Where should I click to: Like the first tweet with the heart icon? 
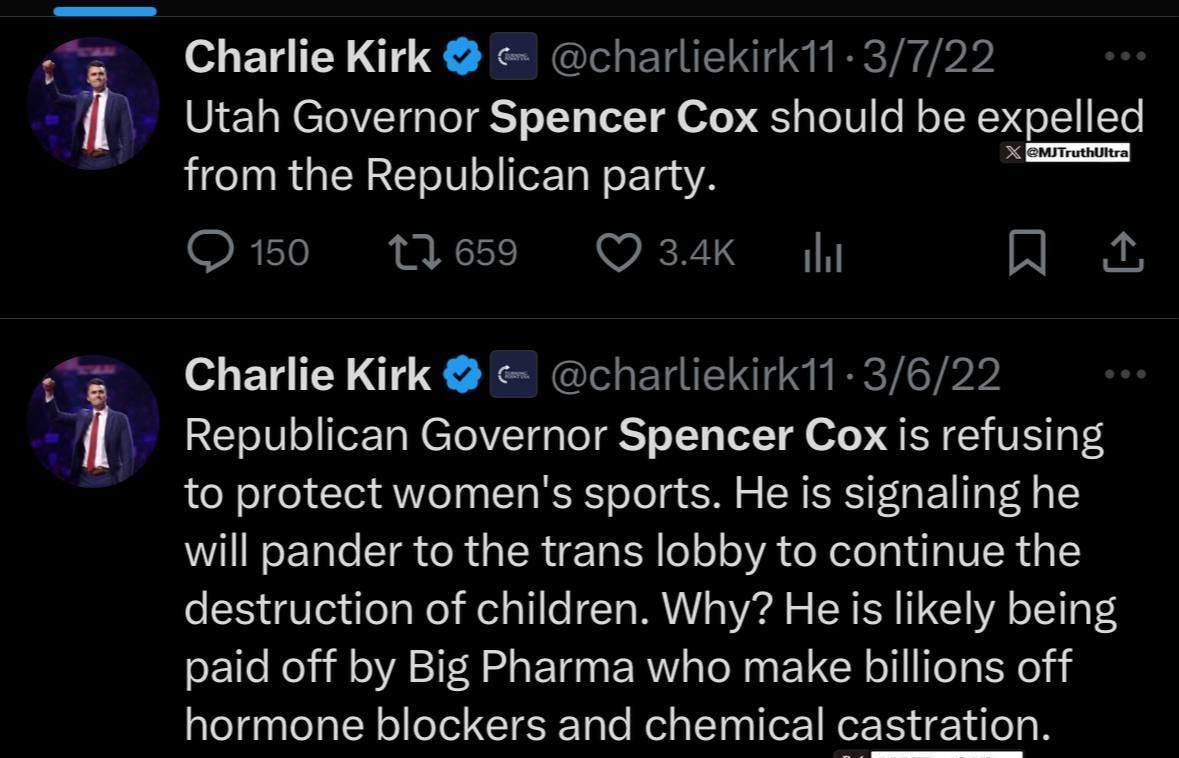[x=618, y=252]
